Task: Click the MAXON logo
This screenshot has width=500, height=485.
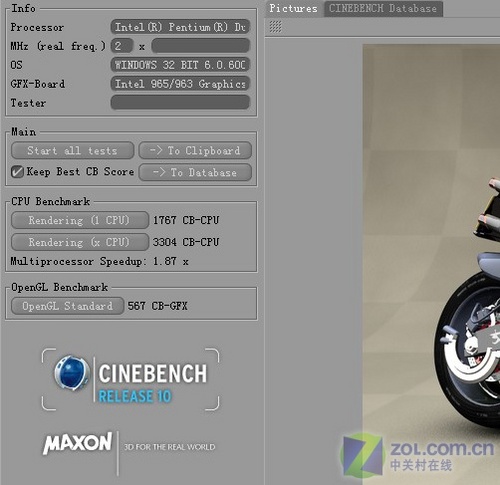Action: (x=77, y=443)
